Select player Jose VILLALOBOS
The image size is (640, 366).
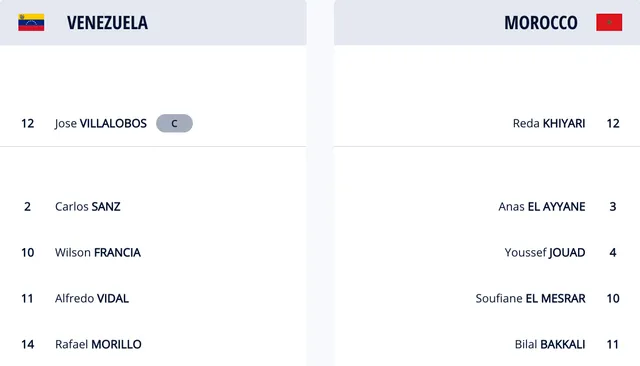[x=101, y=123]
